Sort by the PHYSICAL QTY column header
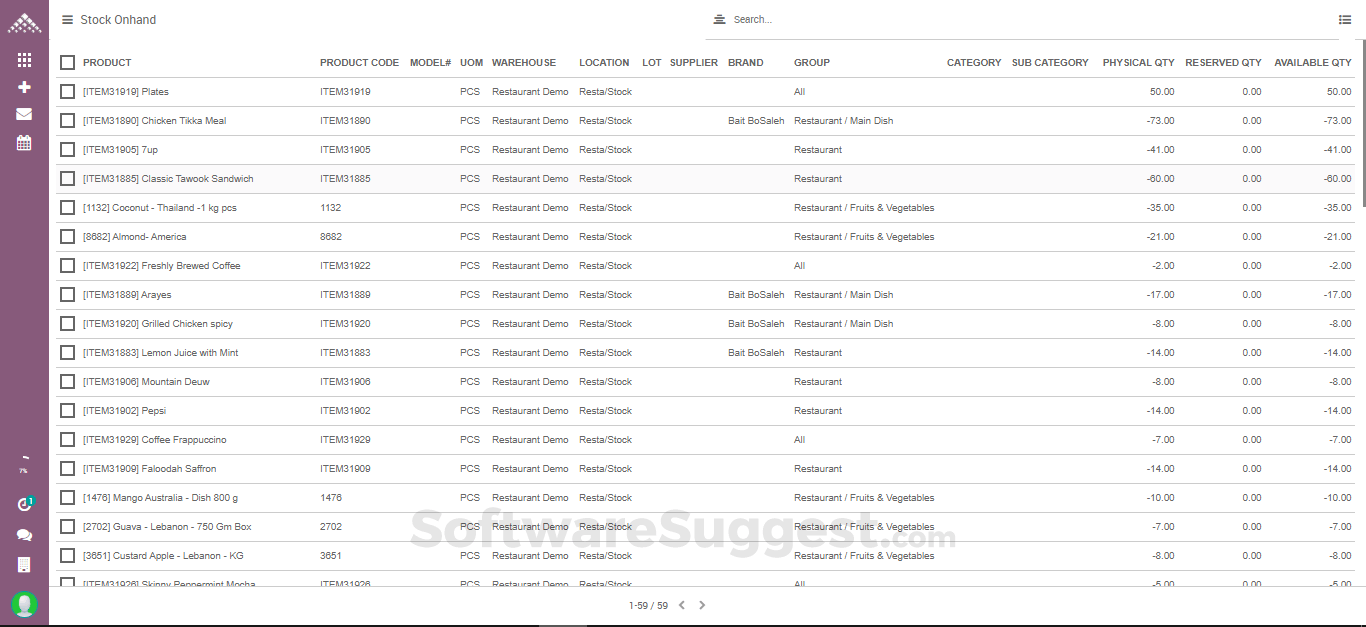This screenshot has height=627, width=1366. click(x=1139, y=63)
